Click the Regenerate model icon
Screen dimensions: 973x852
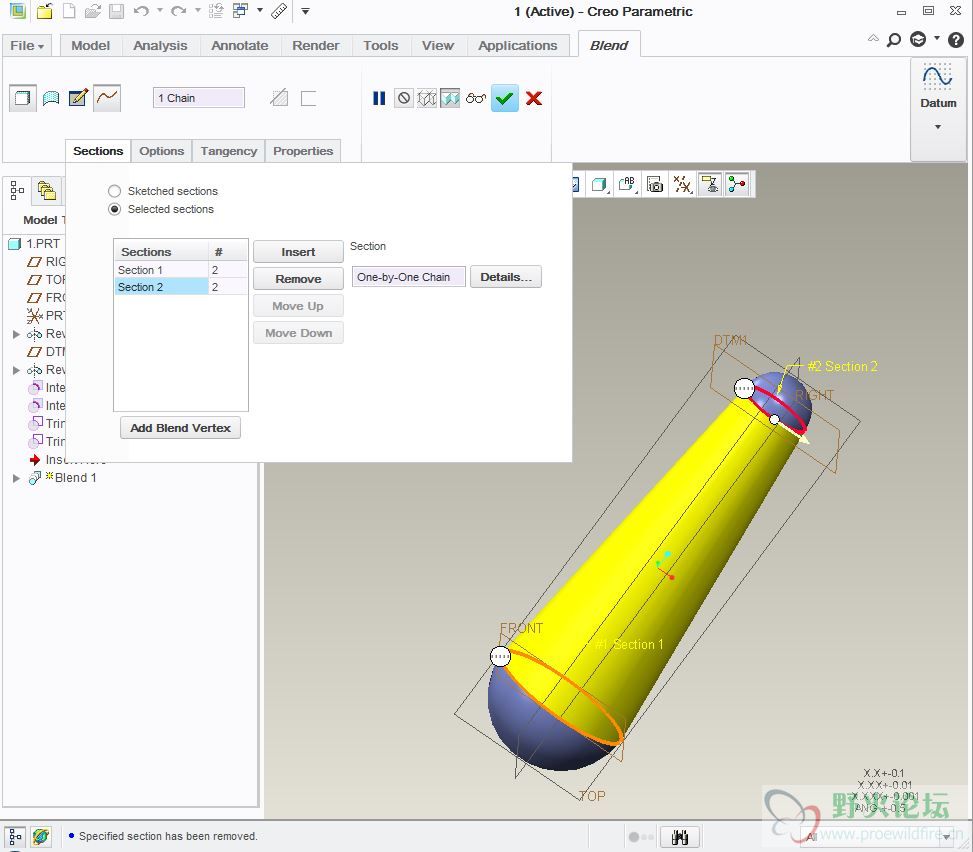216,11
